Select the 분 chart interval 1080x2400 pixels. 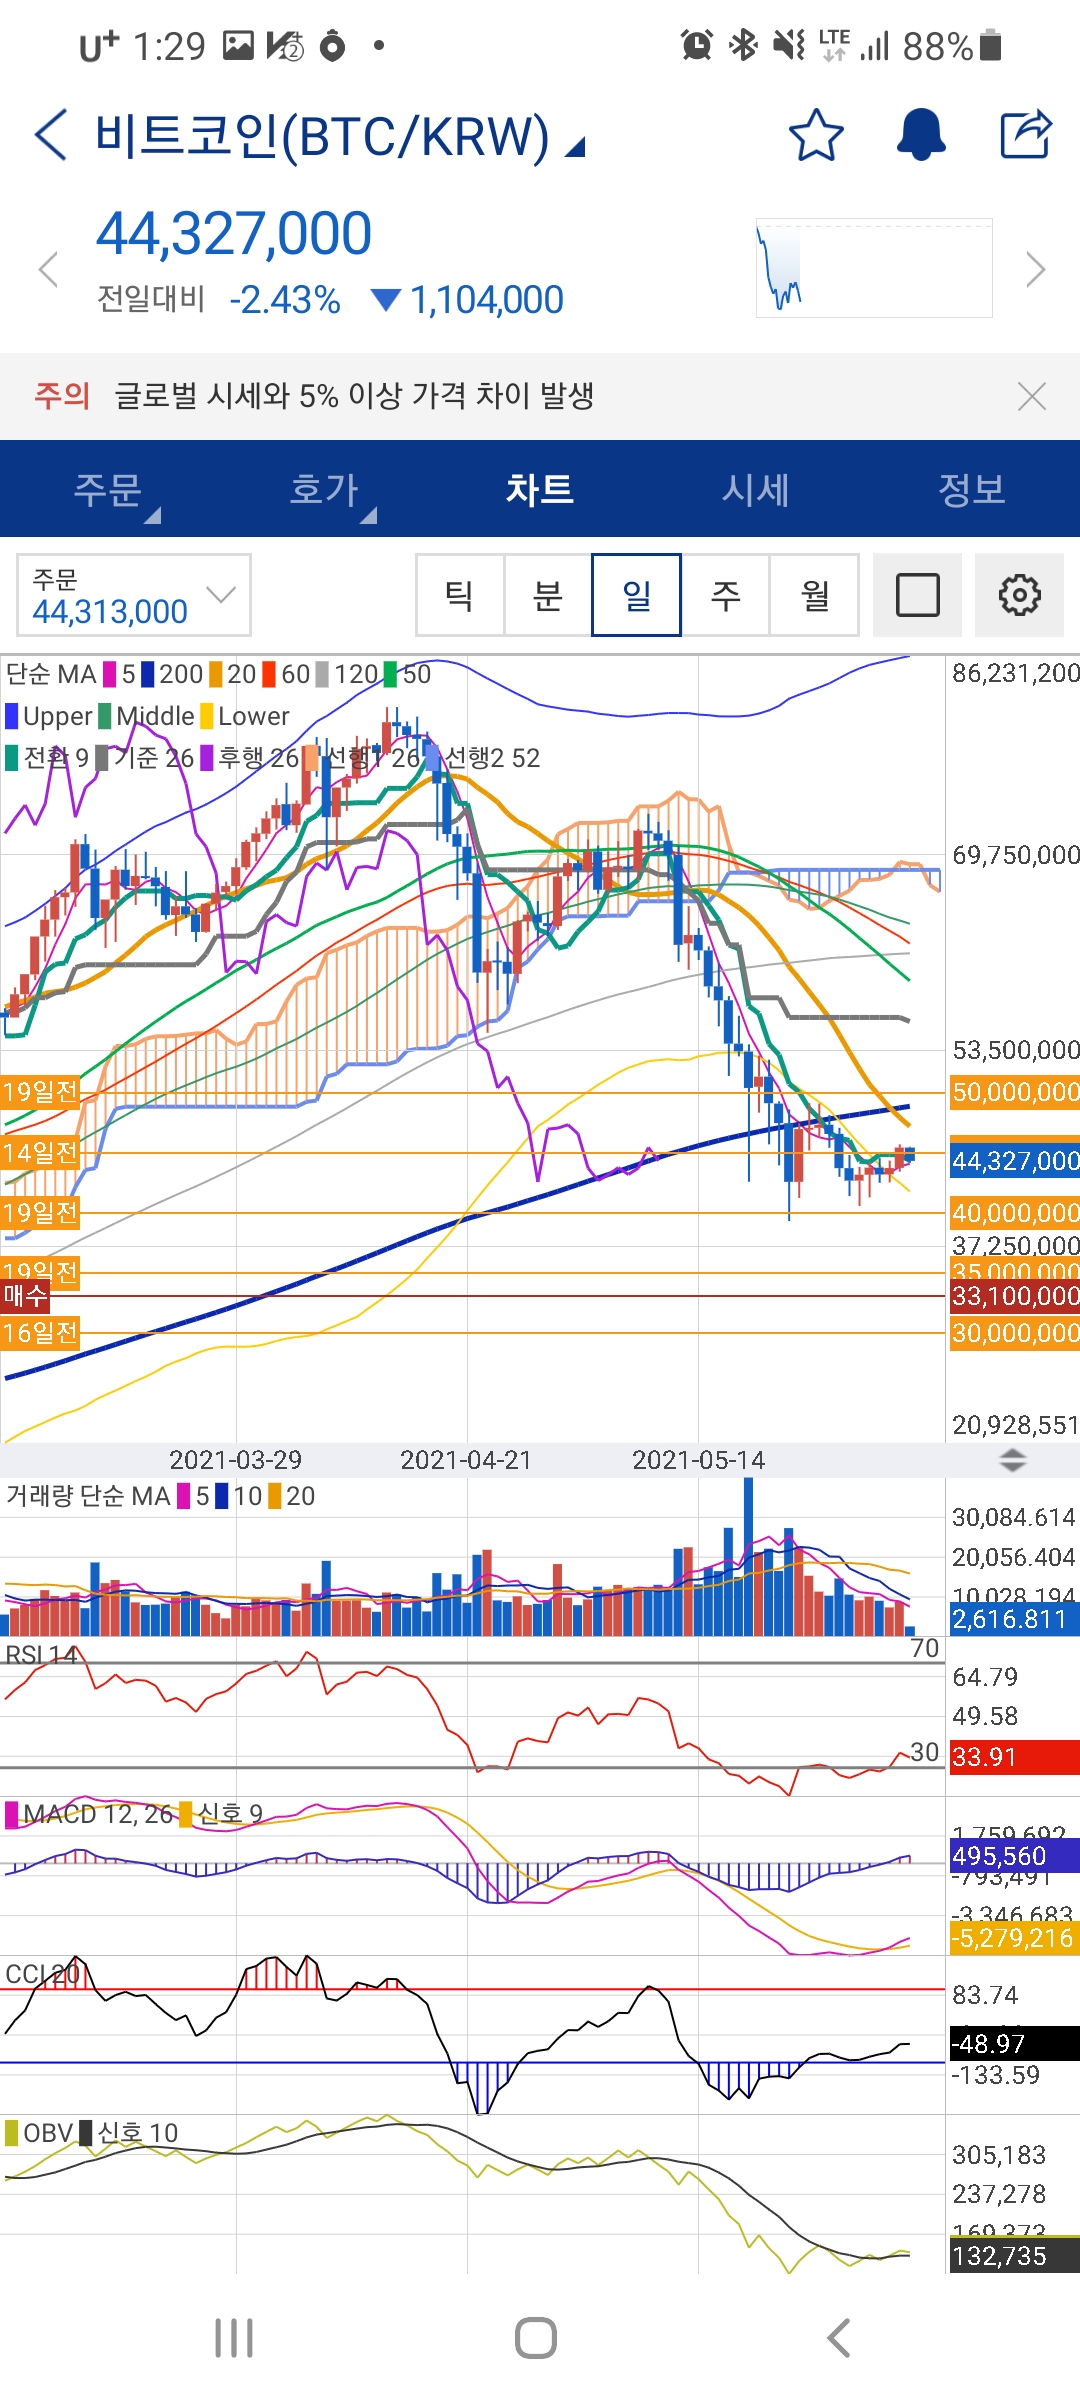548,595
